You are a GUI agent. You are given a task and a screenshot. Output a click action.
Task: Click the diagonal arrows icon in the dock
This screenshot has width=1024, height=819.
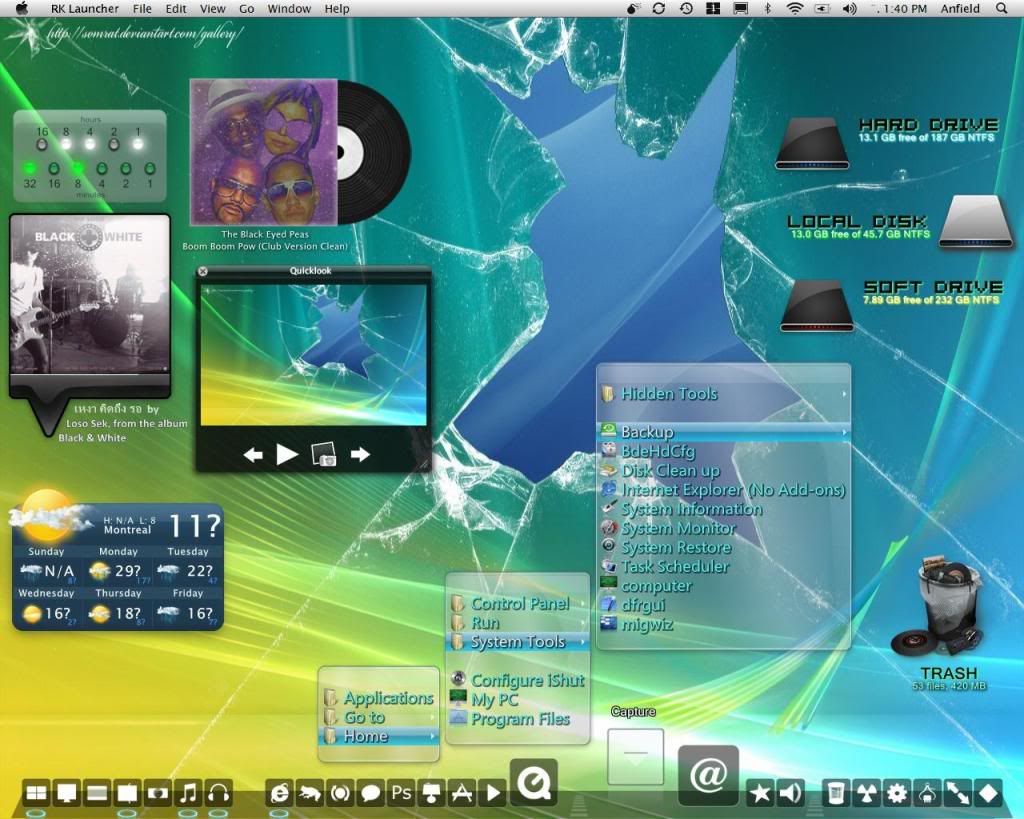point(958,793)
